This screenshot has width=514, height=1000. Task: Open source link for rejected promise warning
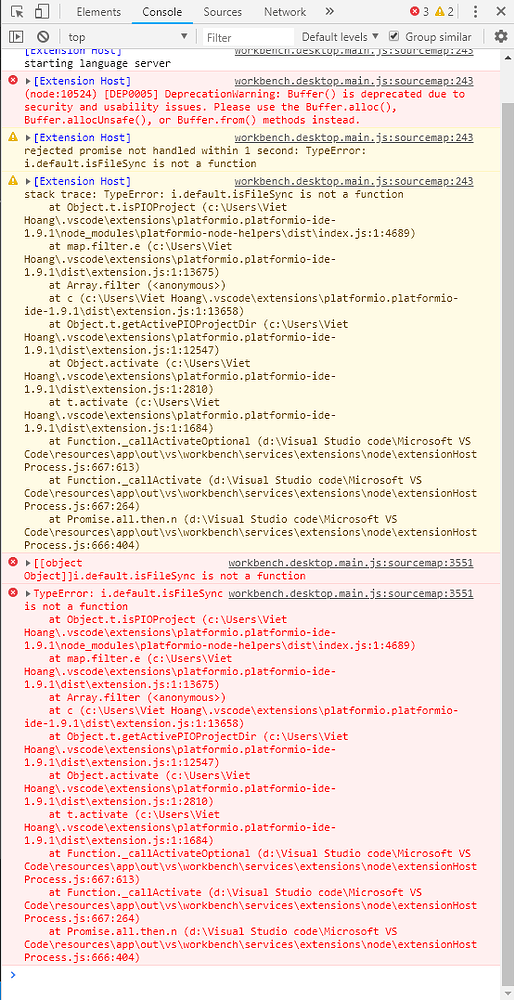tap(354, 138)
